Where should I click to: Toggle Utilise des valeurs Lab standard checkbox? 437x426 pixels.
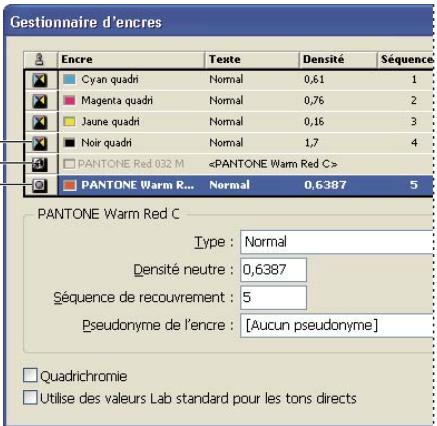pos(30,397)
